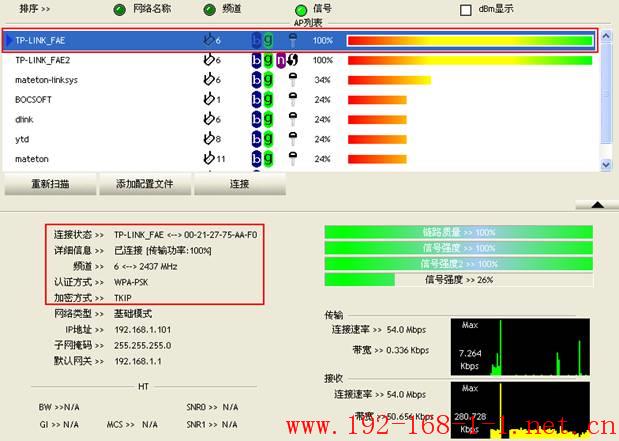Select the dlink network row

click(x=300, y=119)
